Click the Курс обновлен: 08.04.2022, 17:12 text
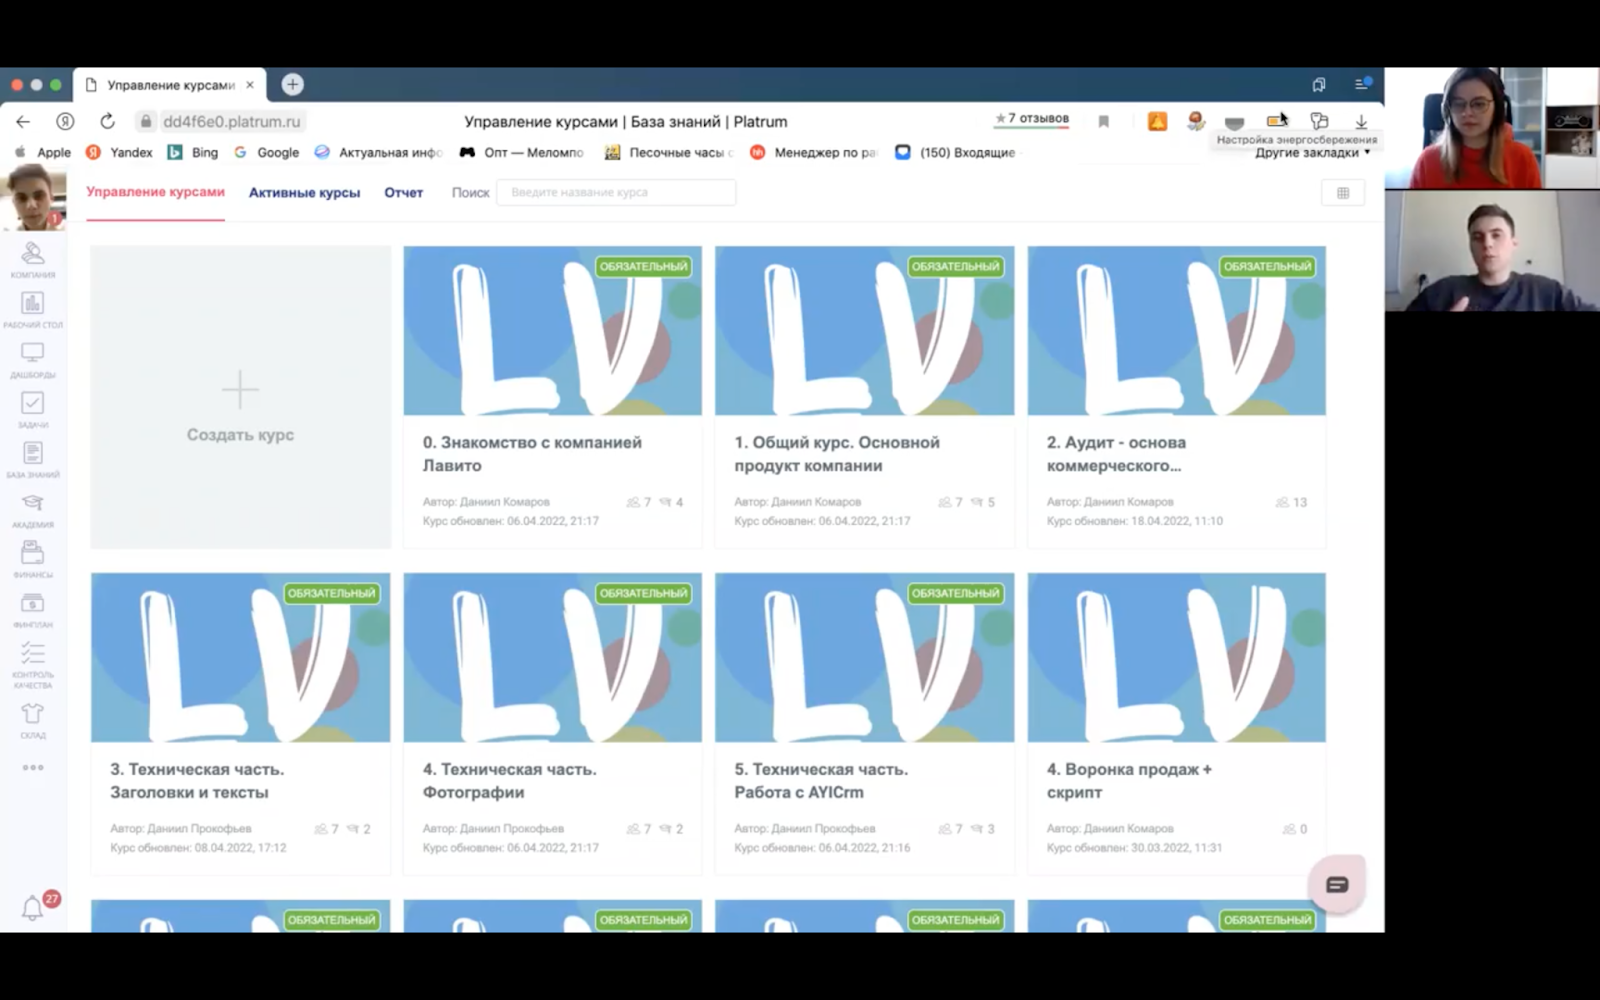 pyautogui.click(x=198, y=848)
